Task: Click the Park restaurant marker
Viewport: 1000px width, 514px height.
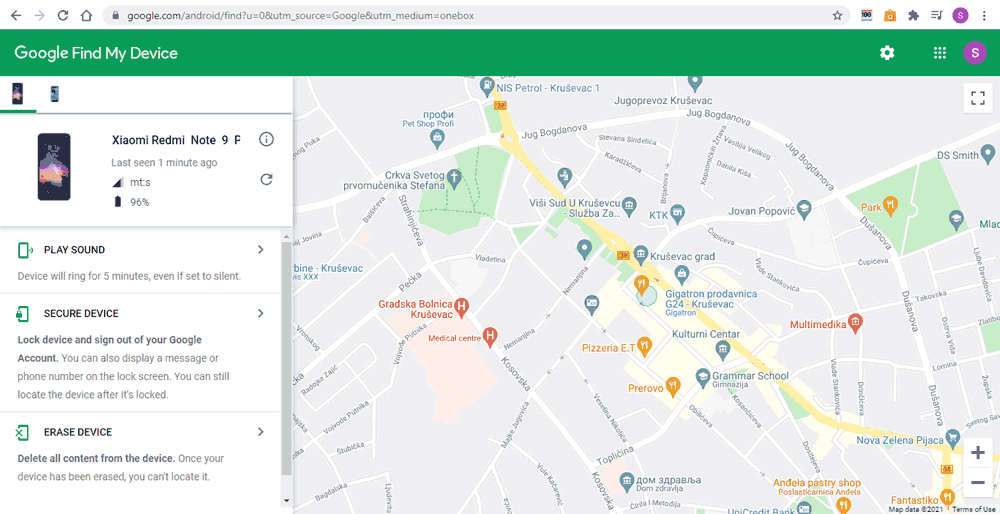Action: 891,205
